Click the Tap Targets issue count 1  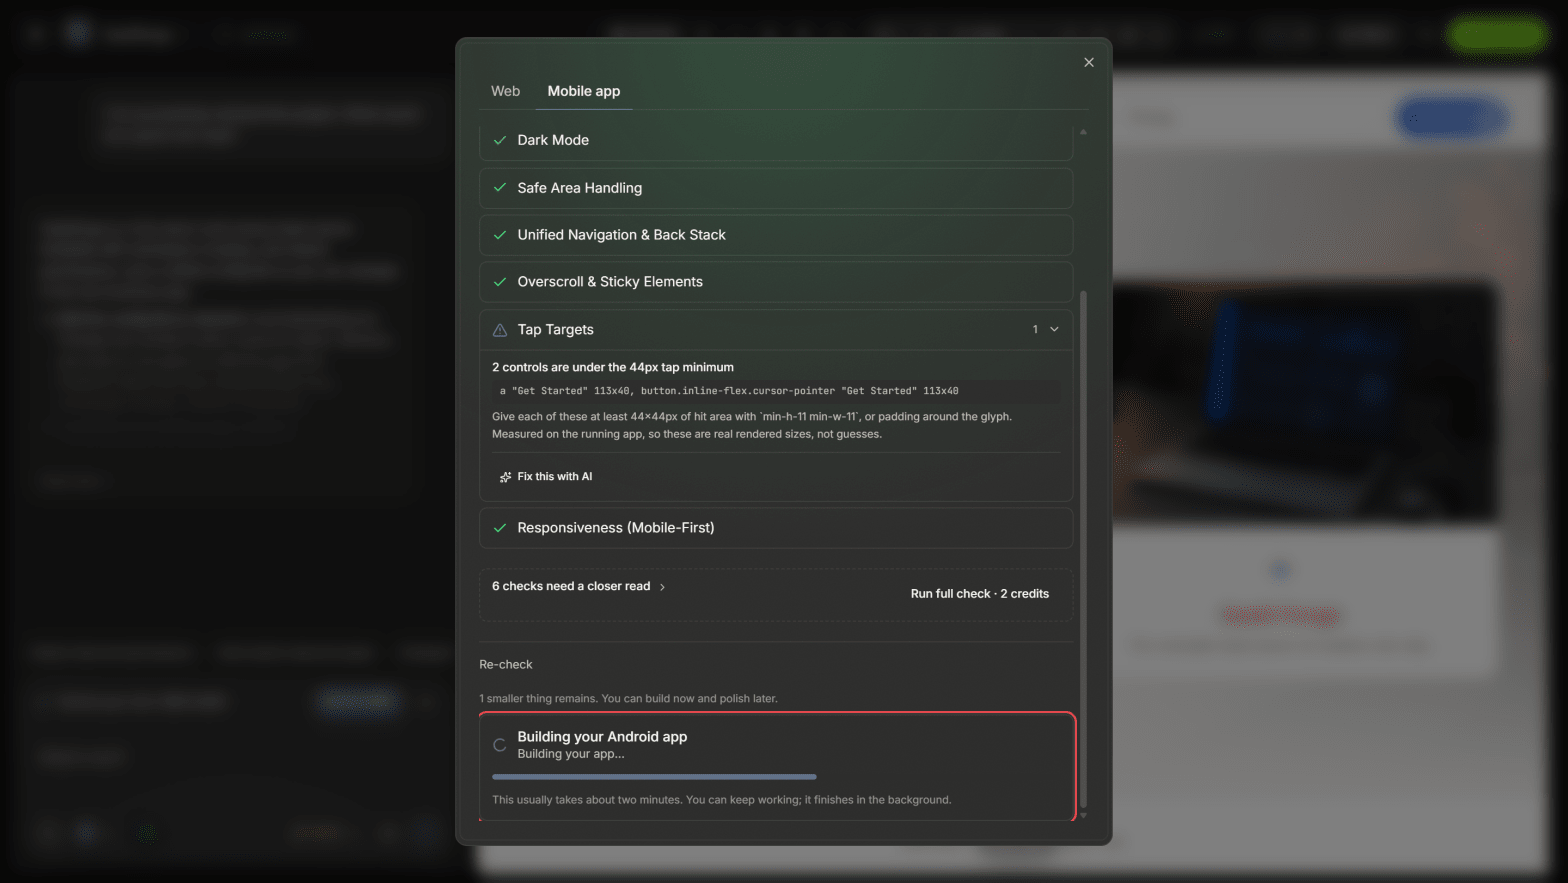point(1035,329)
